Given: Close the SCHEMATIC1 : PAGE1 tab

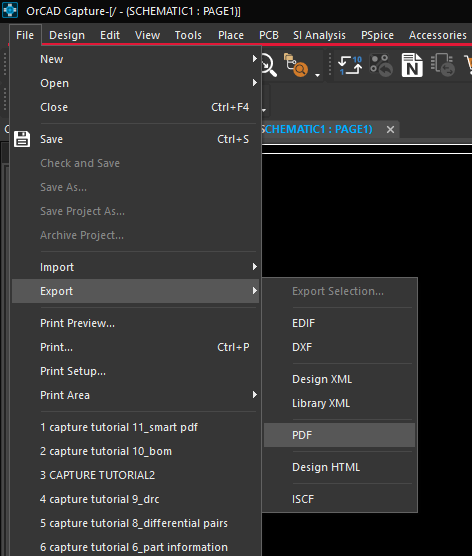Looking at the screenshot, I should 390,130.
